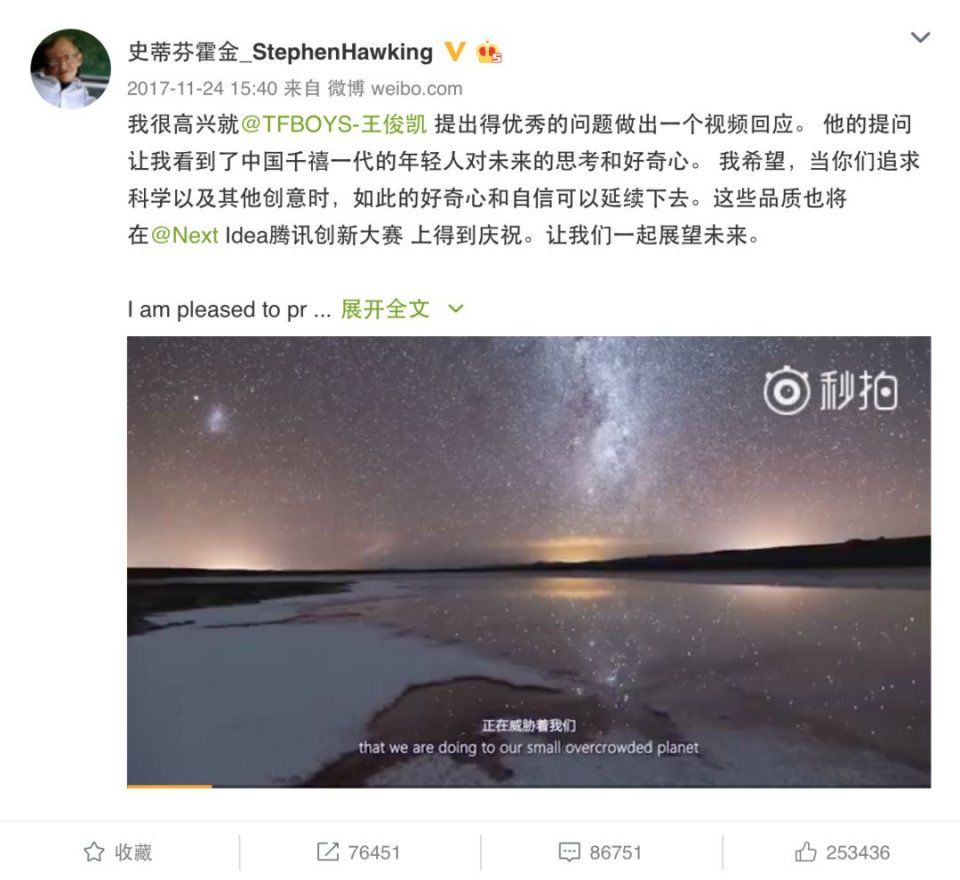The image size is (960, 880).
Task: Play the starry sky video
Action: [529, 562]
